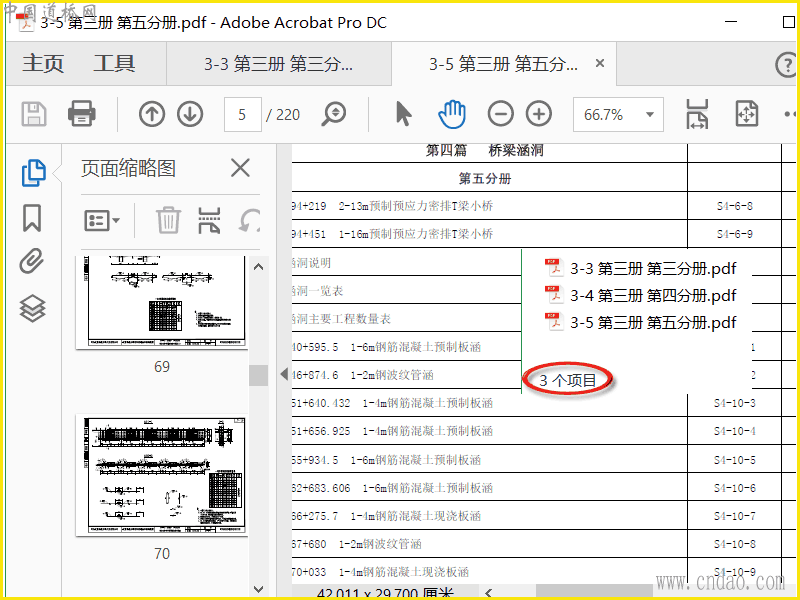Click table cell S4-10-5
Viewport: 800px width, 600px height.
[x=735, y=460]
